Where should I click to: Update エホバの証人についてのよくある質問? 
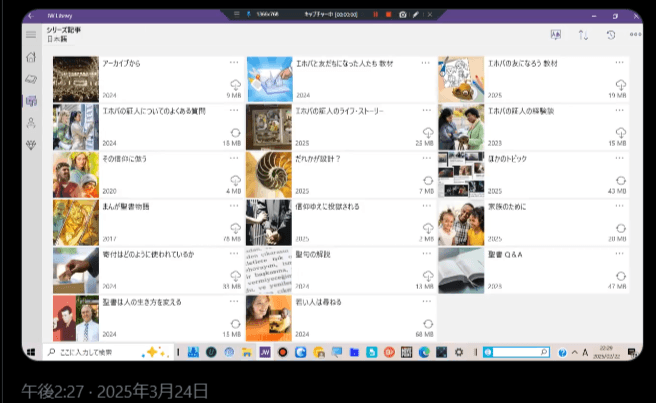click(236, 133)
